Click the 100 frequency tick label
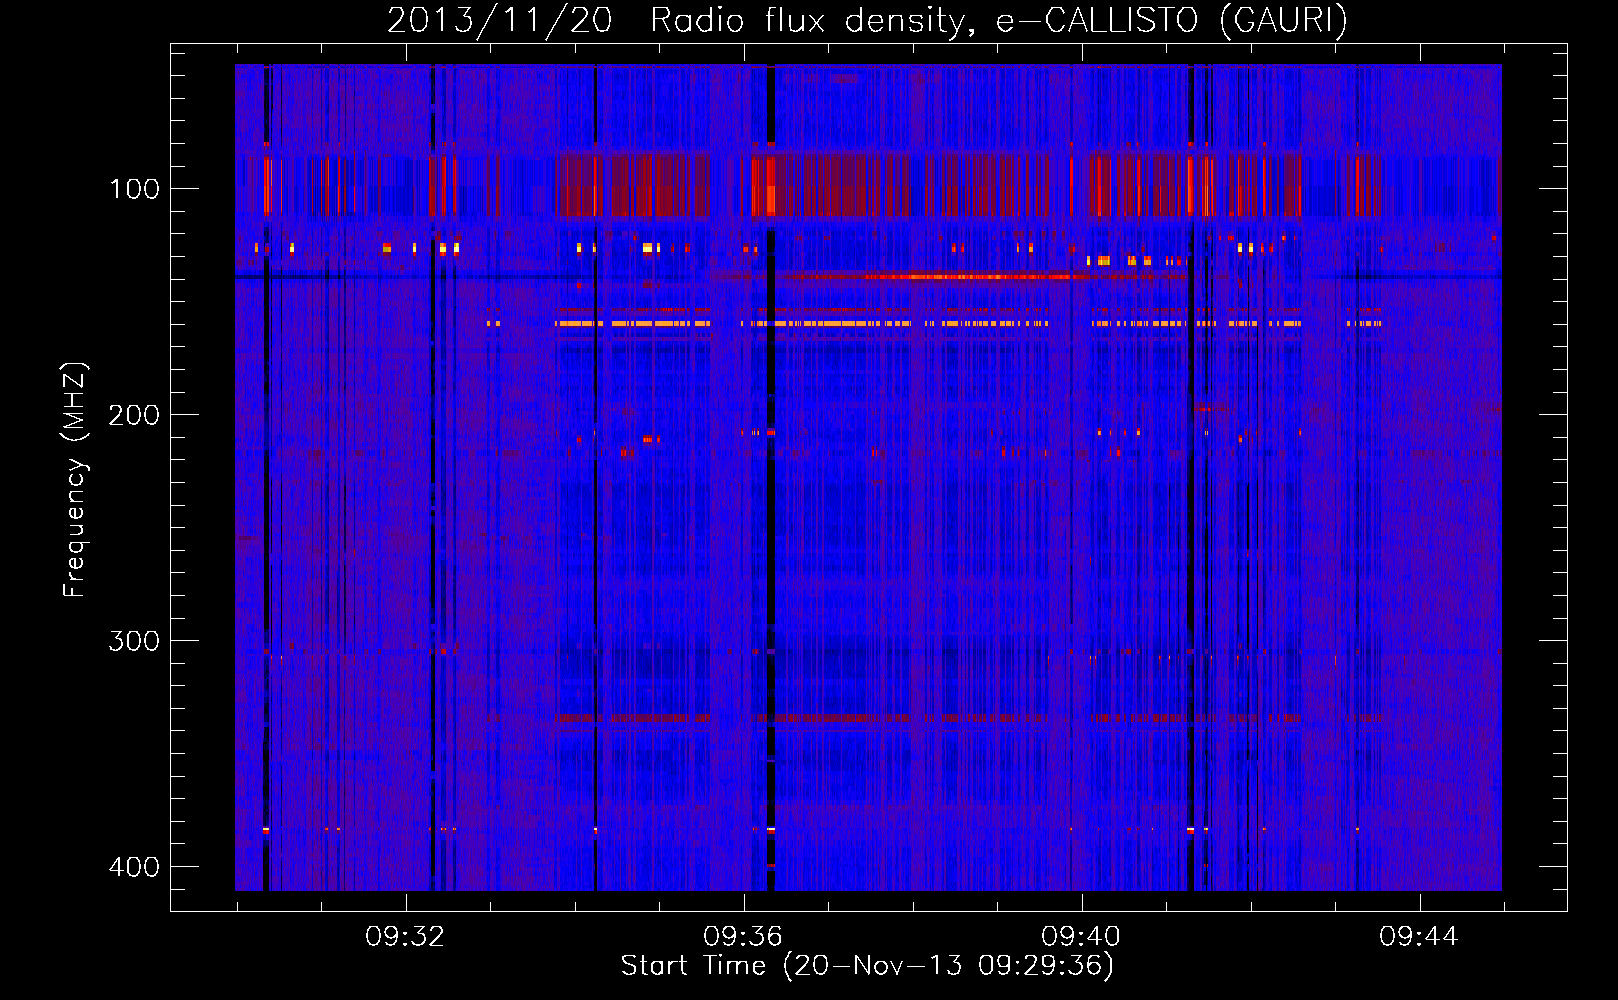 click(x=134, y=189)
